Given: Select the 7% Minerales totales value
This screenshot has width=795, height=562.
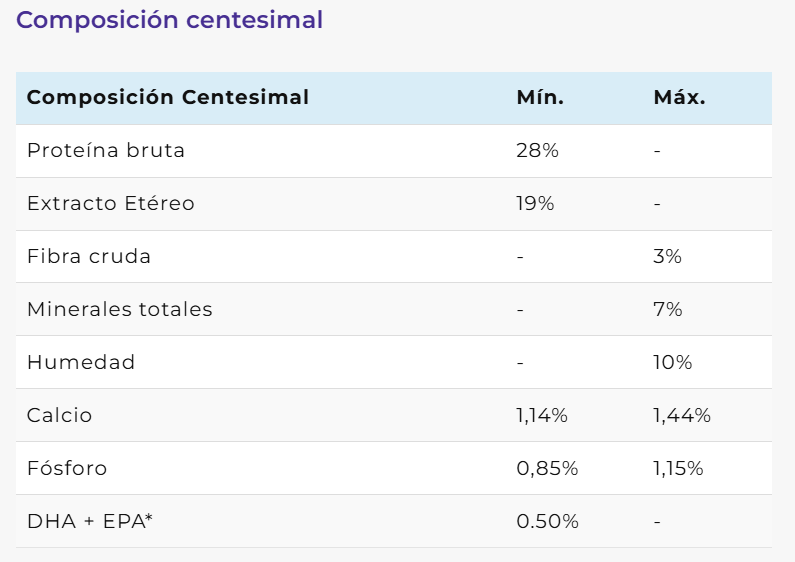Looking at the screenshot, I should coord(667,310).
